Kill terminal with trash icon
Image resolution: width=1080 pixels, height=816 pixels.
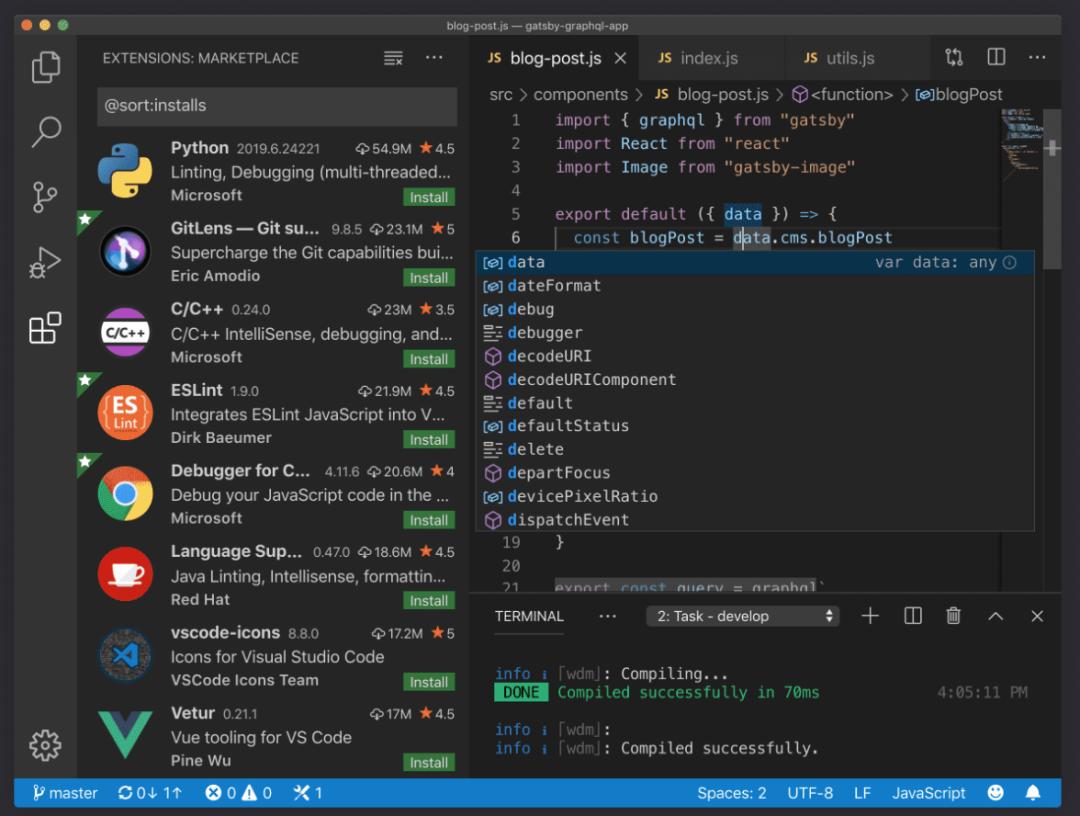tap(954, 616)
